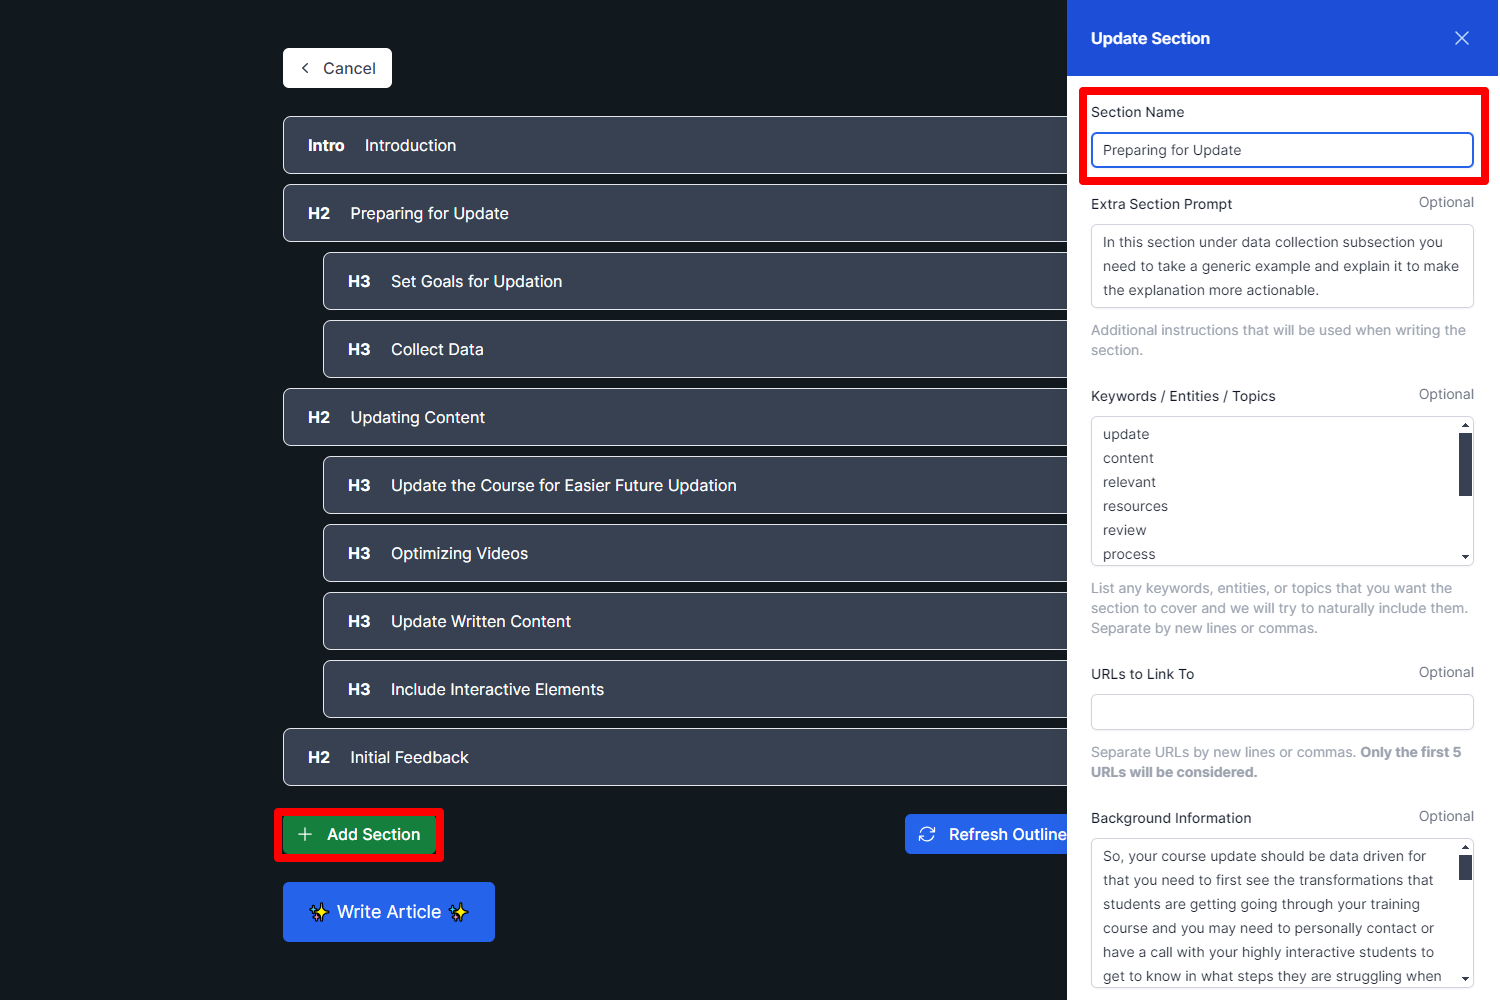
Task: Click inside the Section Name field
Action: coord(1282,150)
